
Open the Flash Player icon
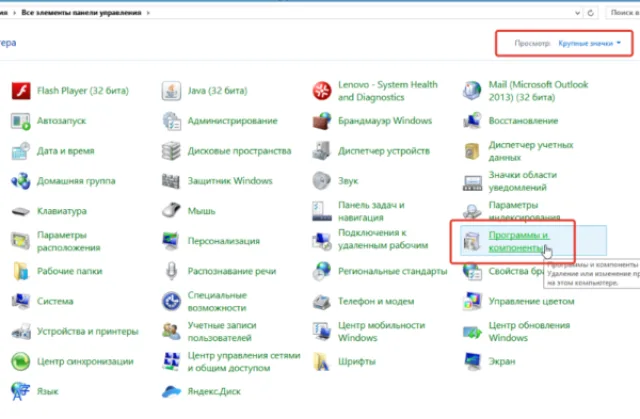(x=21, y=91)
